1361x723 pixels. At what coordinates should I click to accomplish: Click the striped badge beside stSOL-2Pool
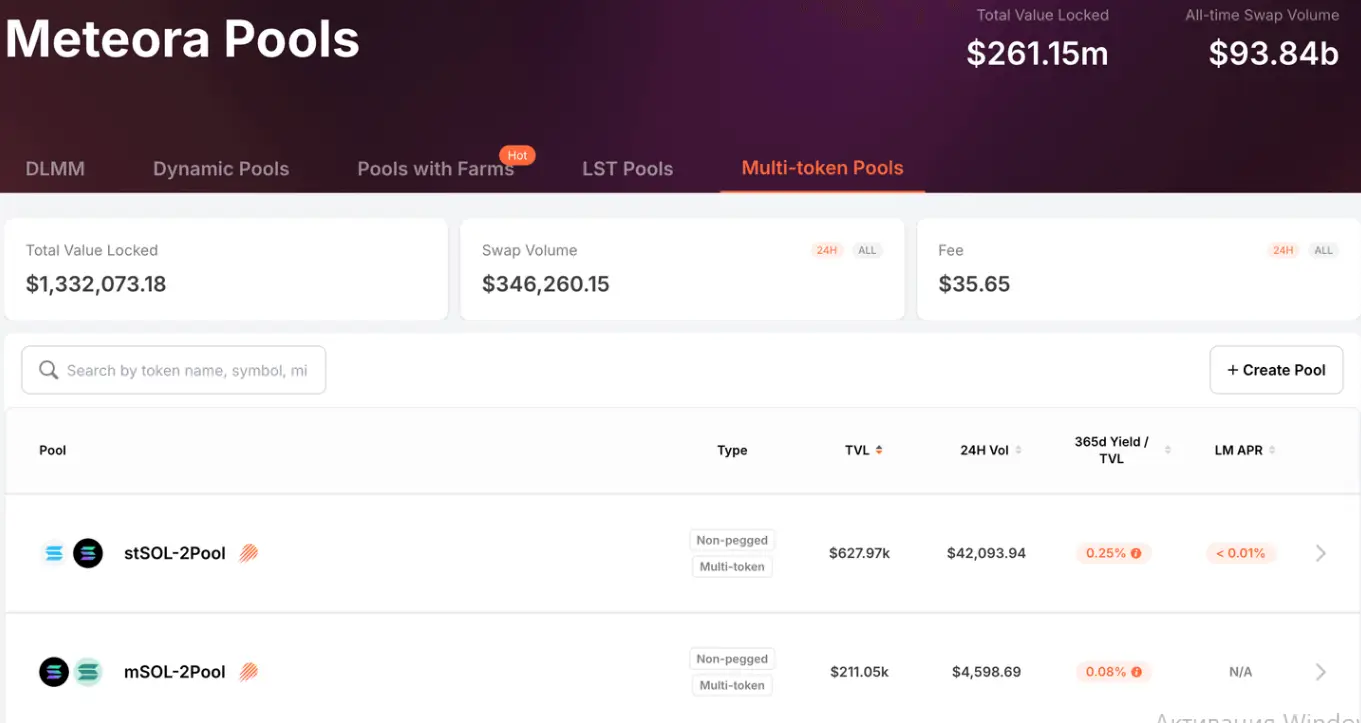(x=249, y=553)
